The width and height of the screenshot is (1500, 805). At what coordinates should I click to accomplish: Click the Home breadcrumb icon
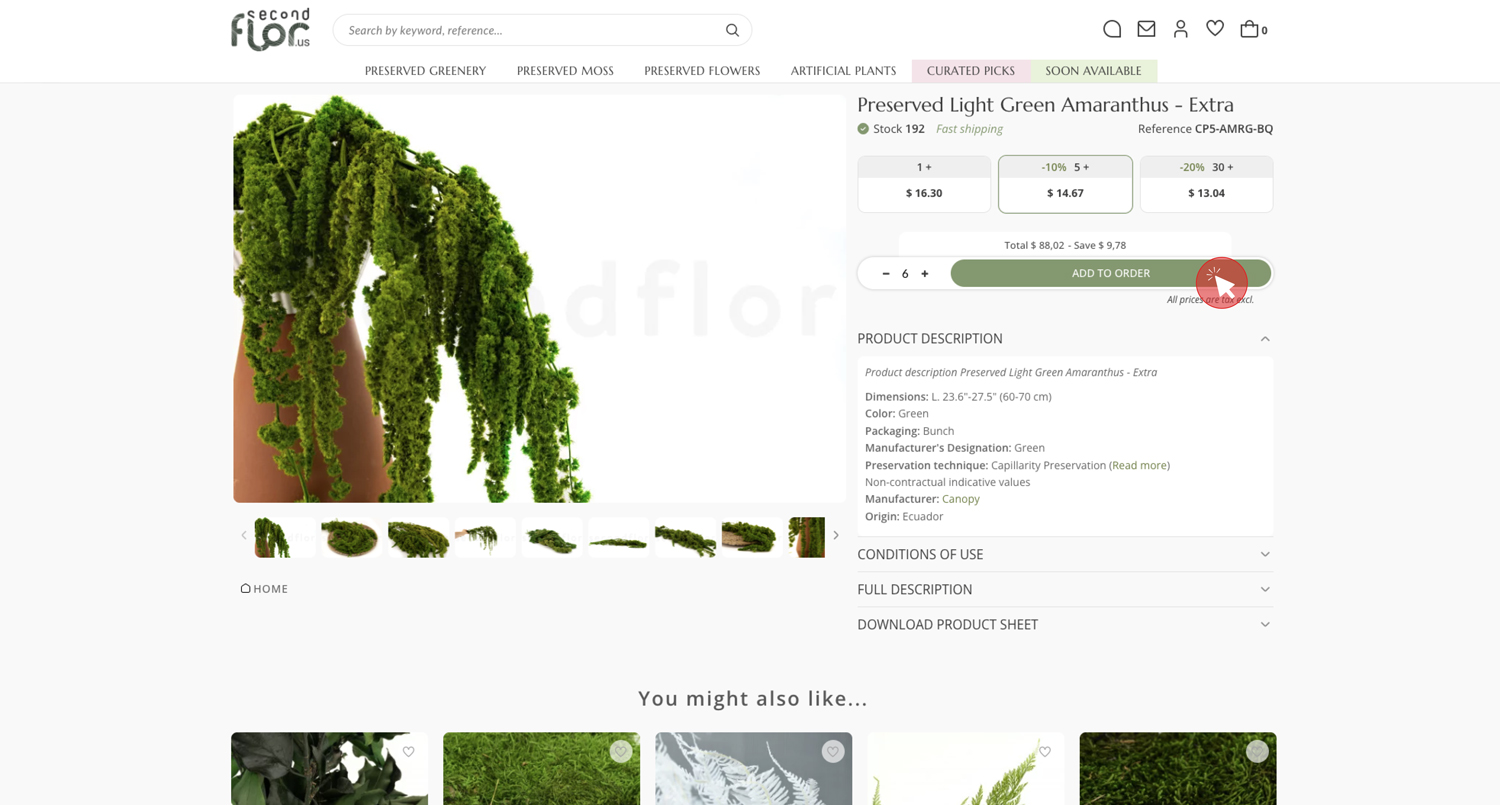point(245,589)
